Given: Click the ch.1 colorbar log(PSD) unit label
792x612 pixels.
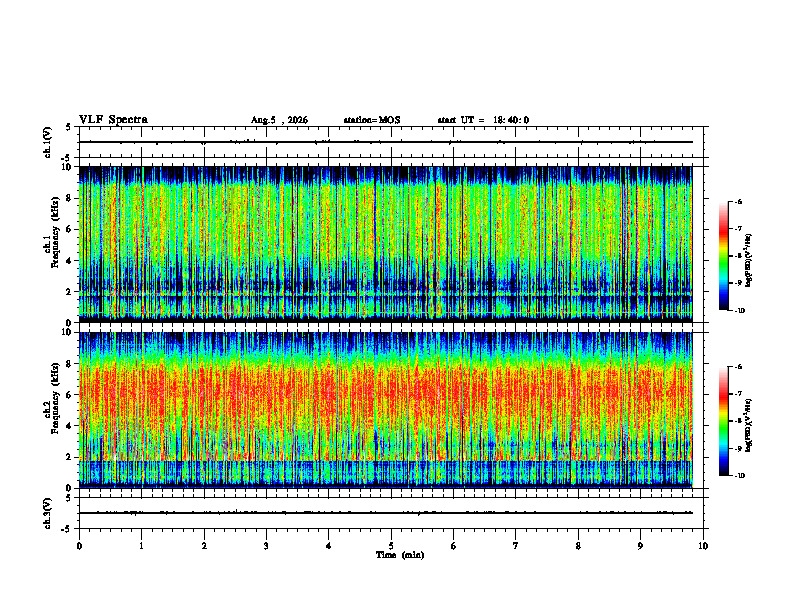Looking at the screenshot, I should coord(749,261).
